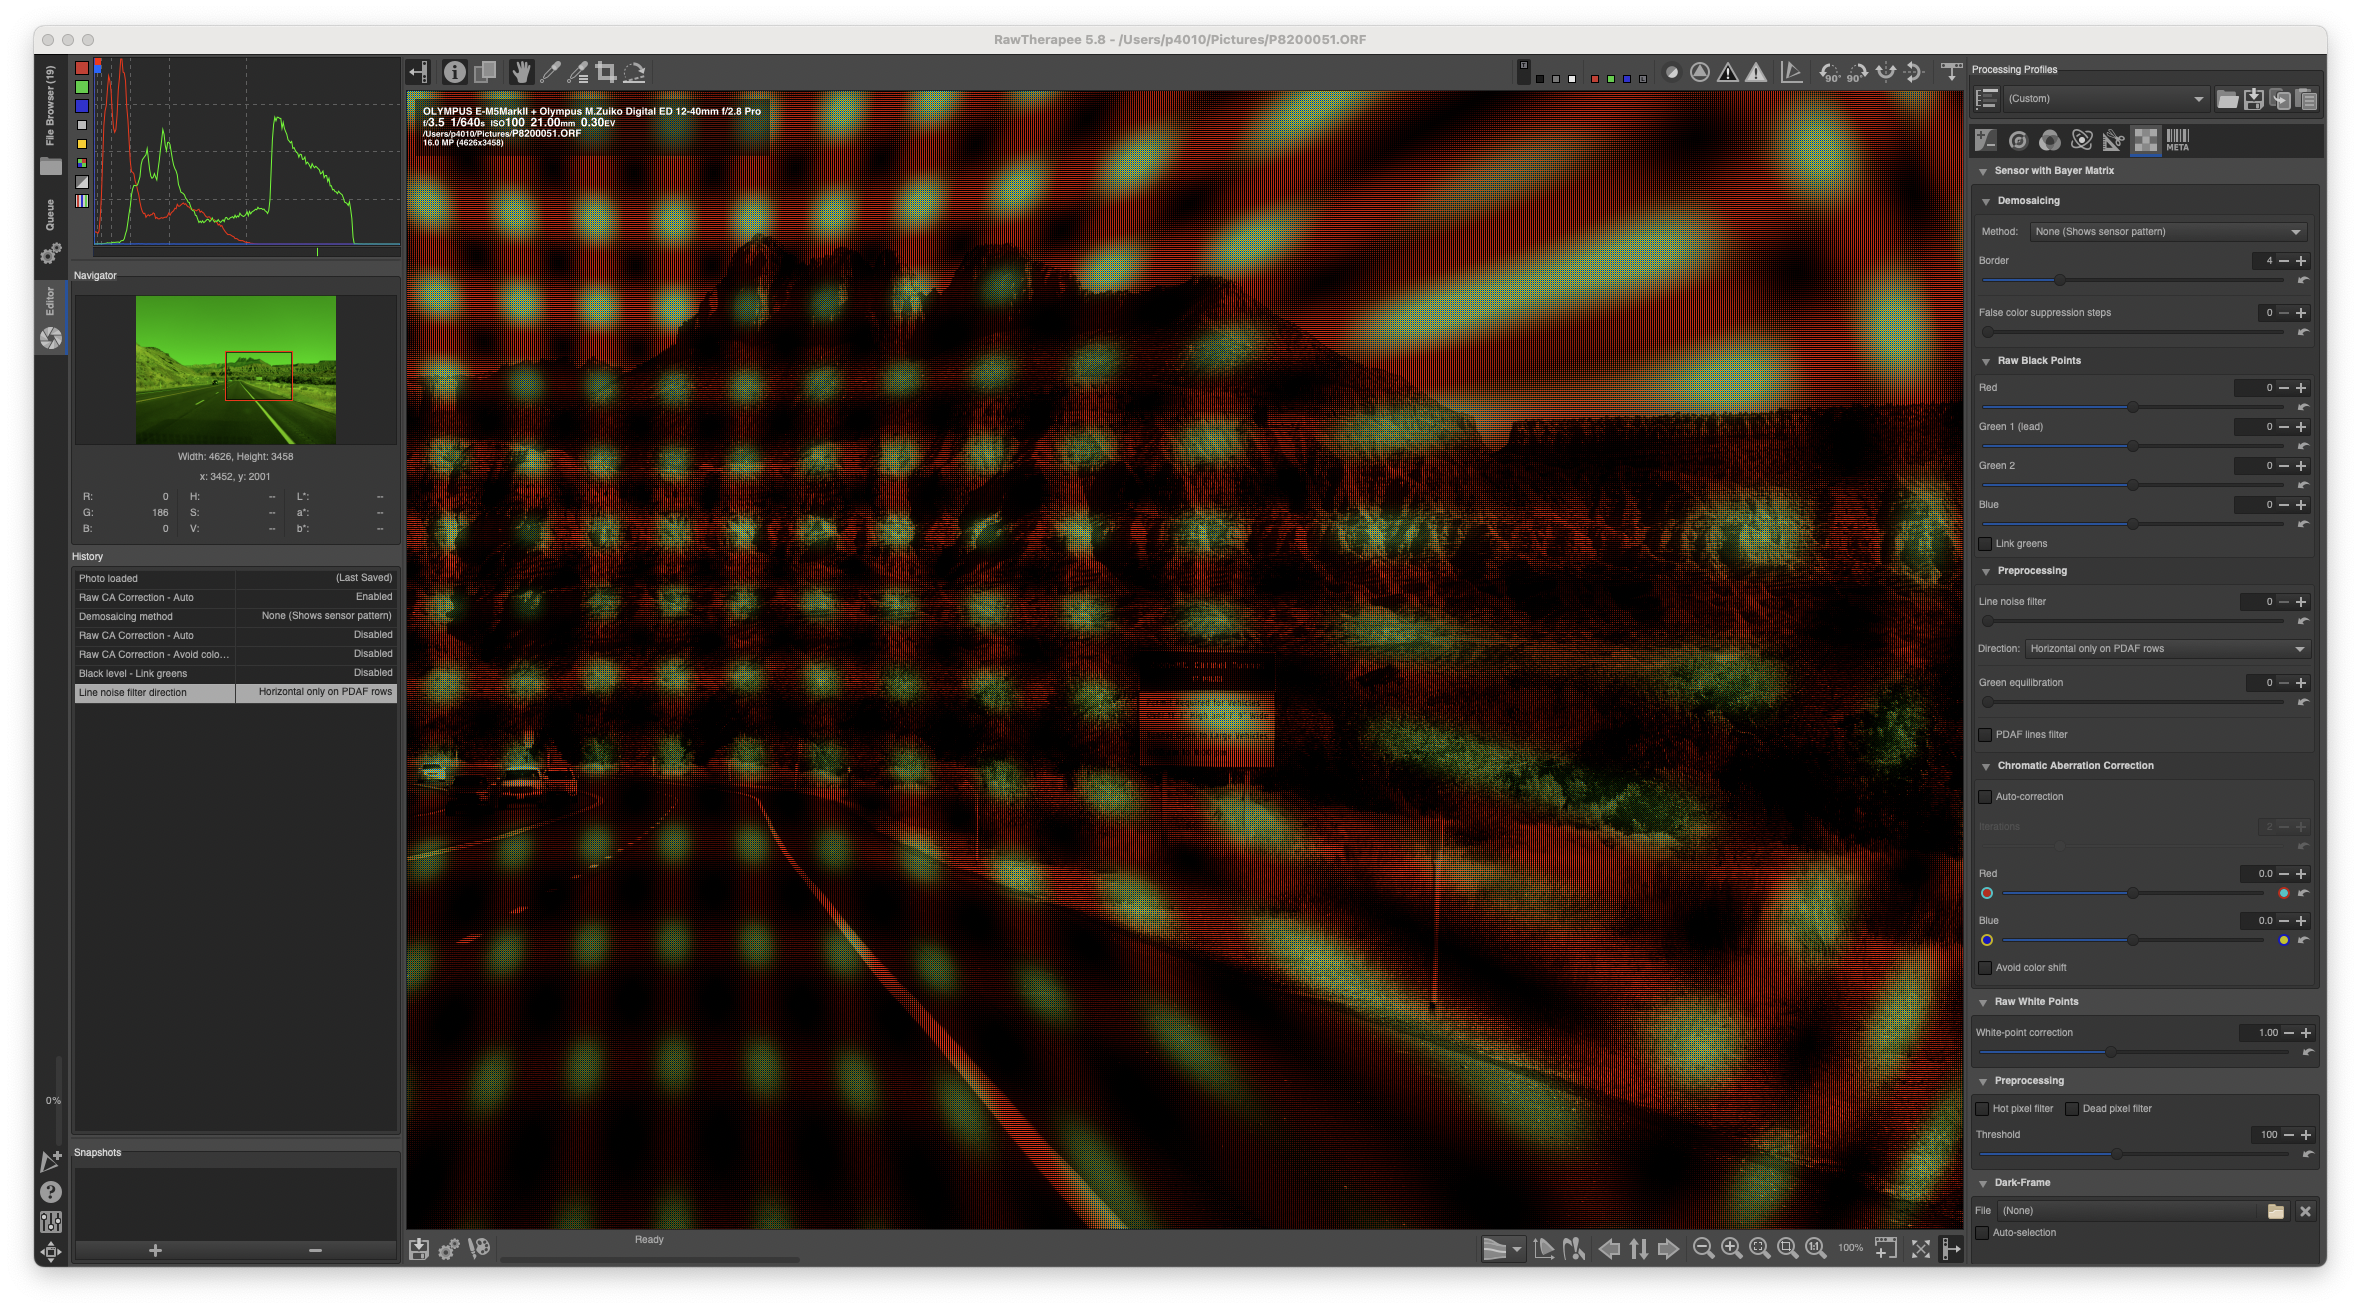
Task: Adjust the White-point correction slider
Action: pos(2110,1052)
